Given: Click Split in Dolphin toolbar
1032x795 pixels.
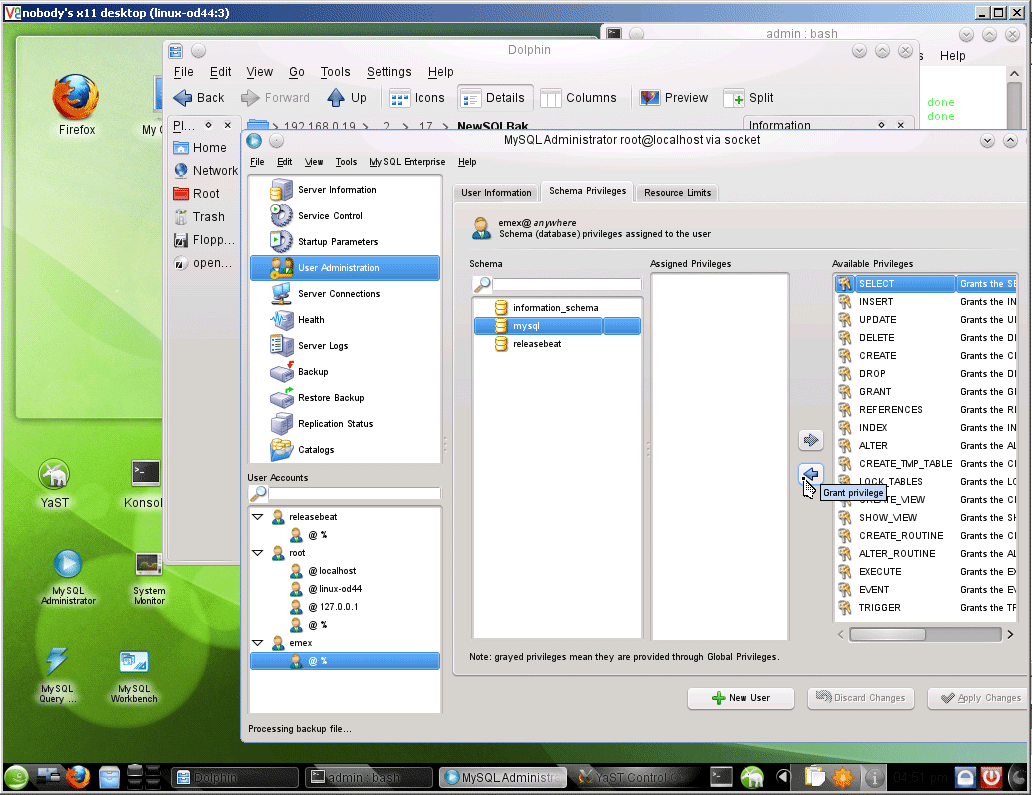Looking at the screenshot, I should coord(749,98).
